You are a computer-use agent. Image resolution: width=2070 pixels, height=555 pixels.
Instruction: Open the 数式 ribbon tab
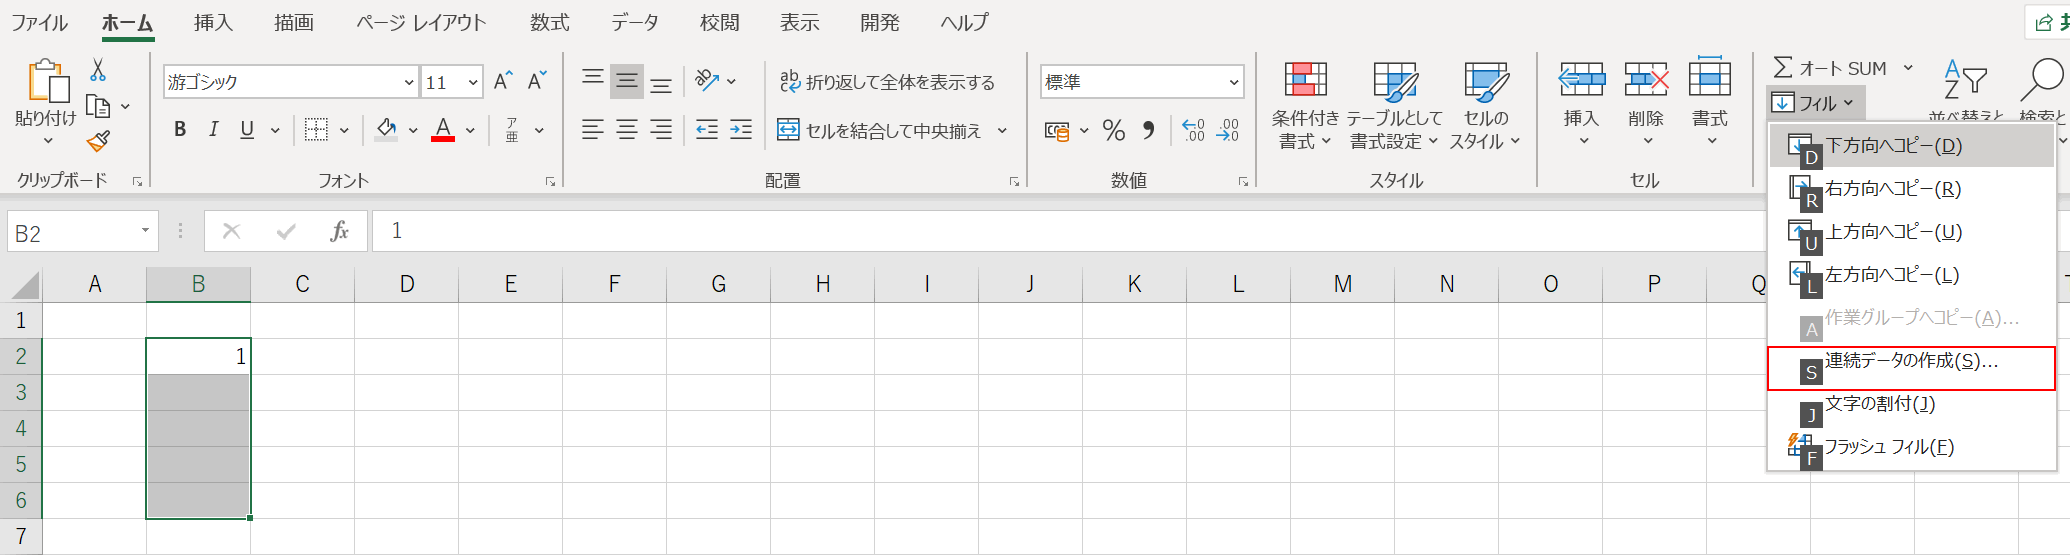549,23
